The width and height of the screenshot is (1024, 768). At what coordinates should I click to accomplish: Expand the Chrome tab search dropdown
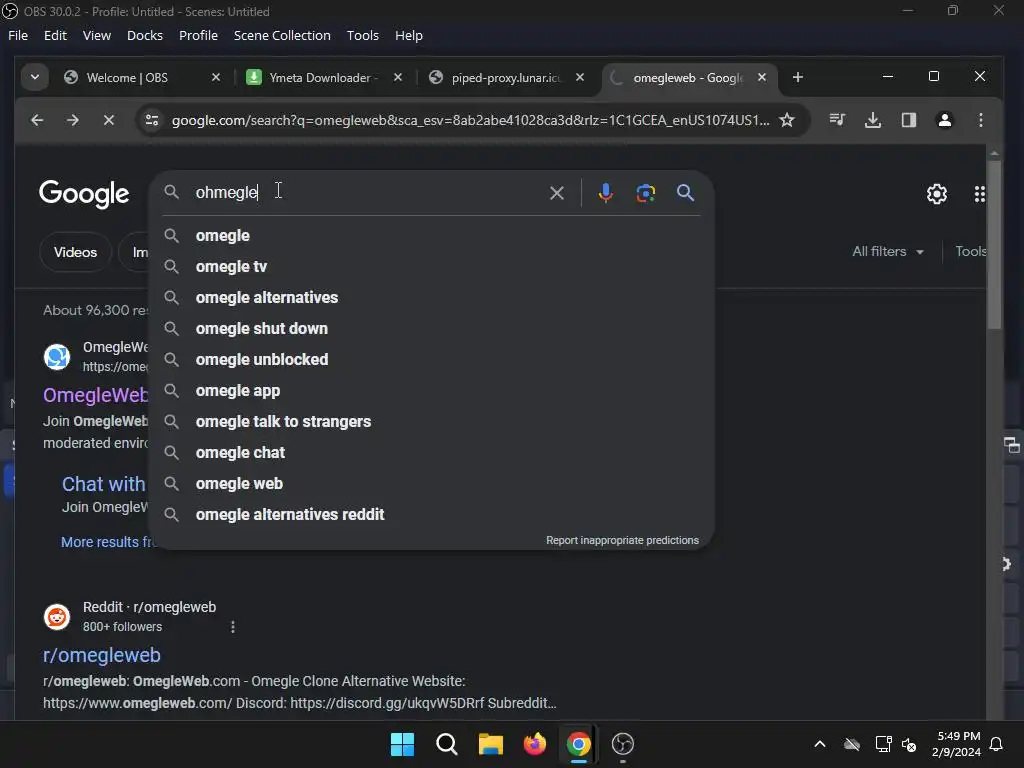[x=35, y=77]
